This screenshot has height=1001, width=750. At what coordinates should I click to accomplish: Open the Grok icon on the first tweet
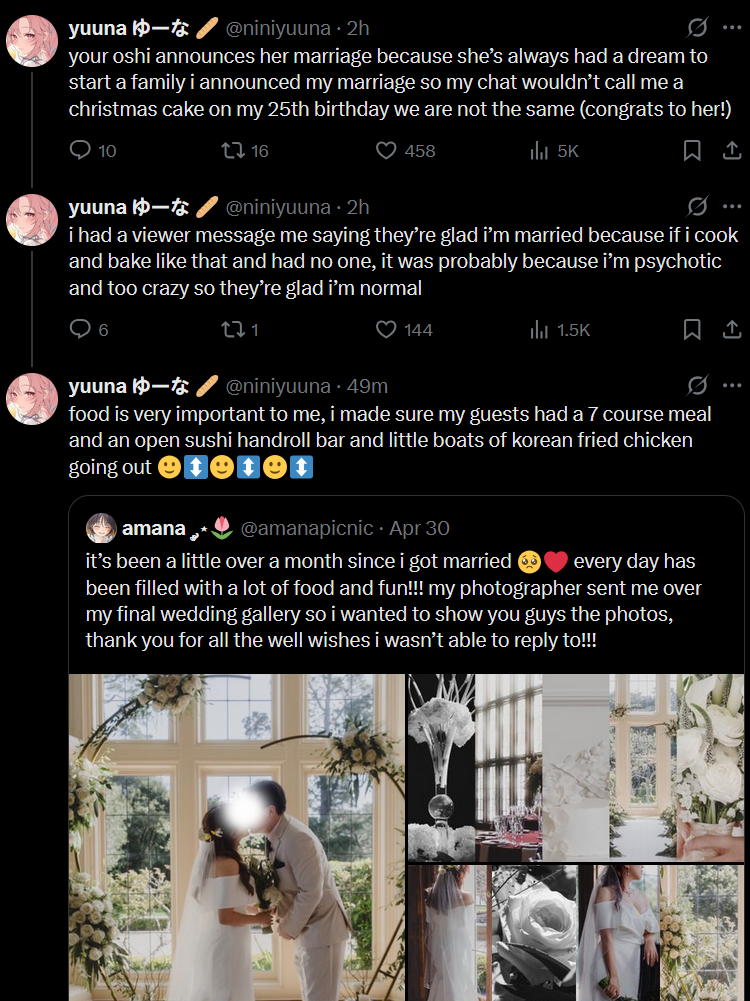click(698, 28)
